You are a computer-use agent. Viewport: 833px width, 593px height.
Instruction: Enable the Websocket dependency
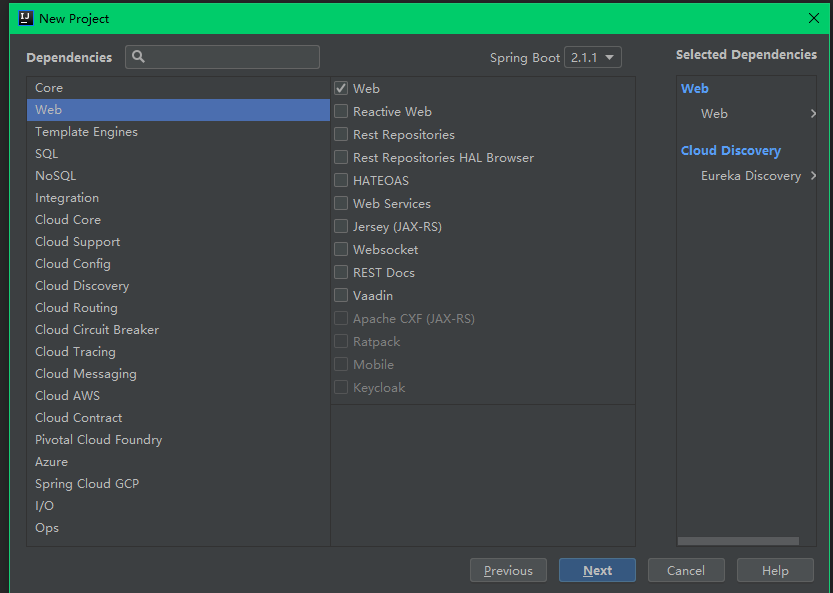341,249
